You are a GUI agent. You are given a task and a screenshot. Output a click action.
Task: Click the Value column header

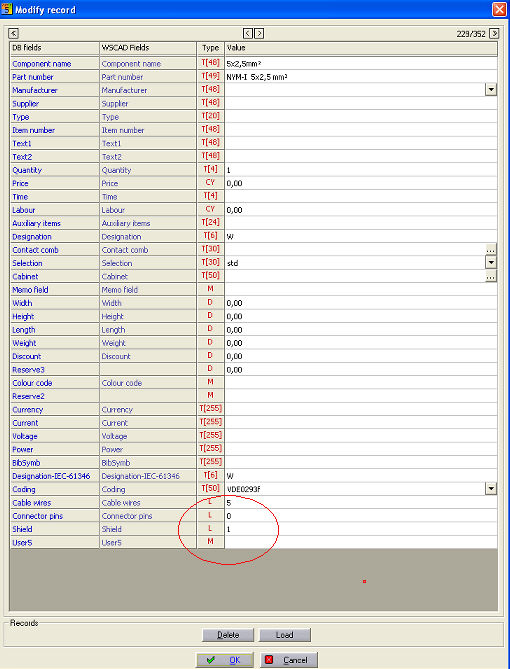tap(361, 48)
